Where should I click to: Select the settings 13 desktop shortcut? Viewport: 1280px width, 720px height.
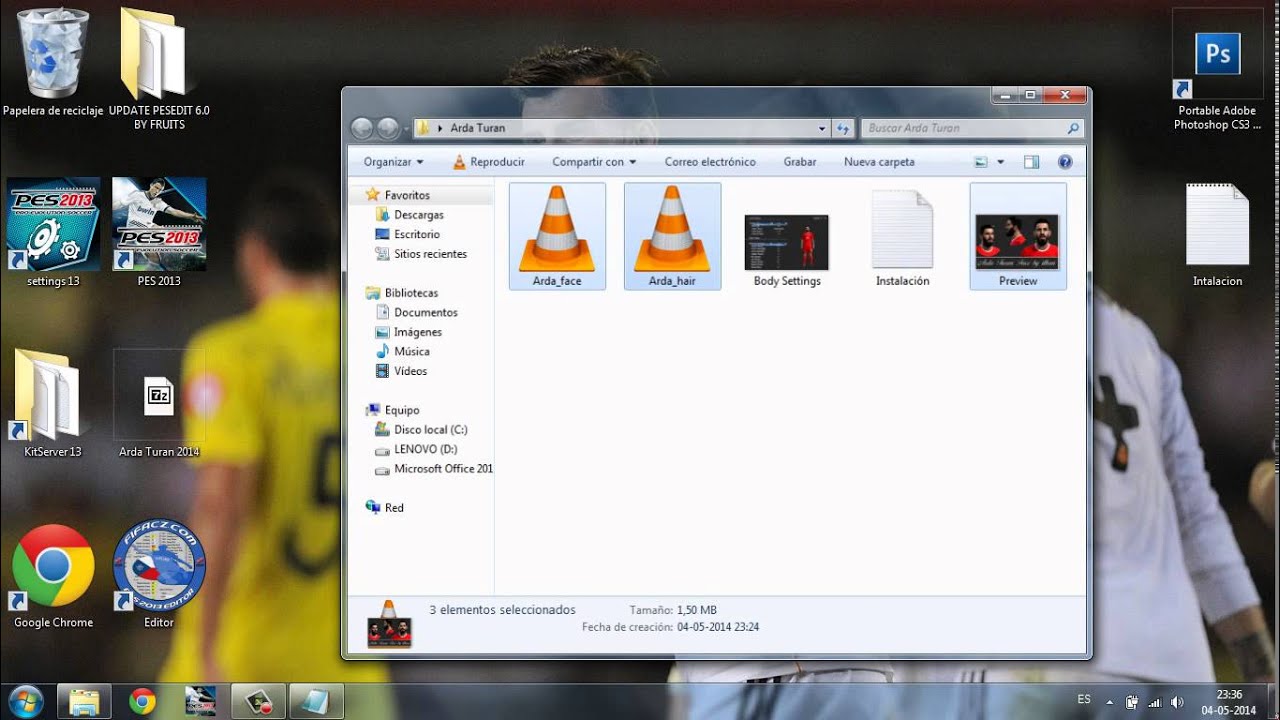pos(53,233)
